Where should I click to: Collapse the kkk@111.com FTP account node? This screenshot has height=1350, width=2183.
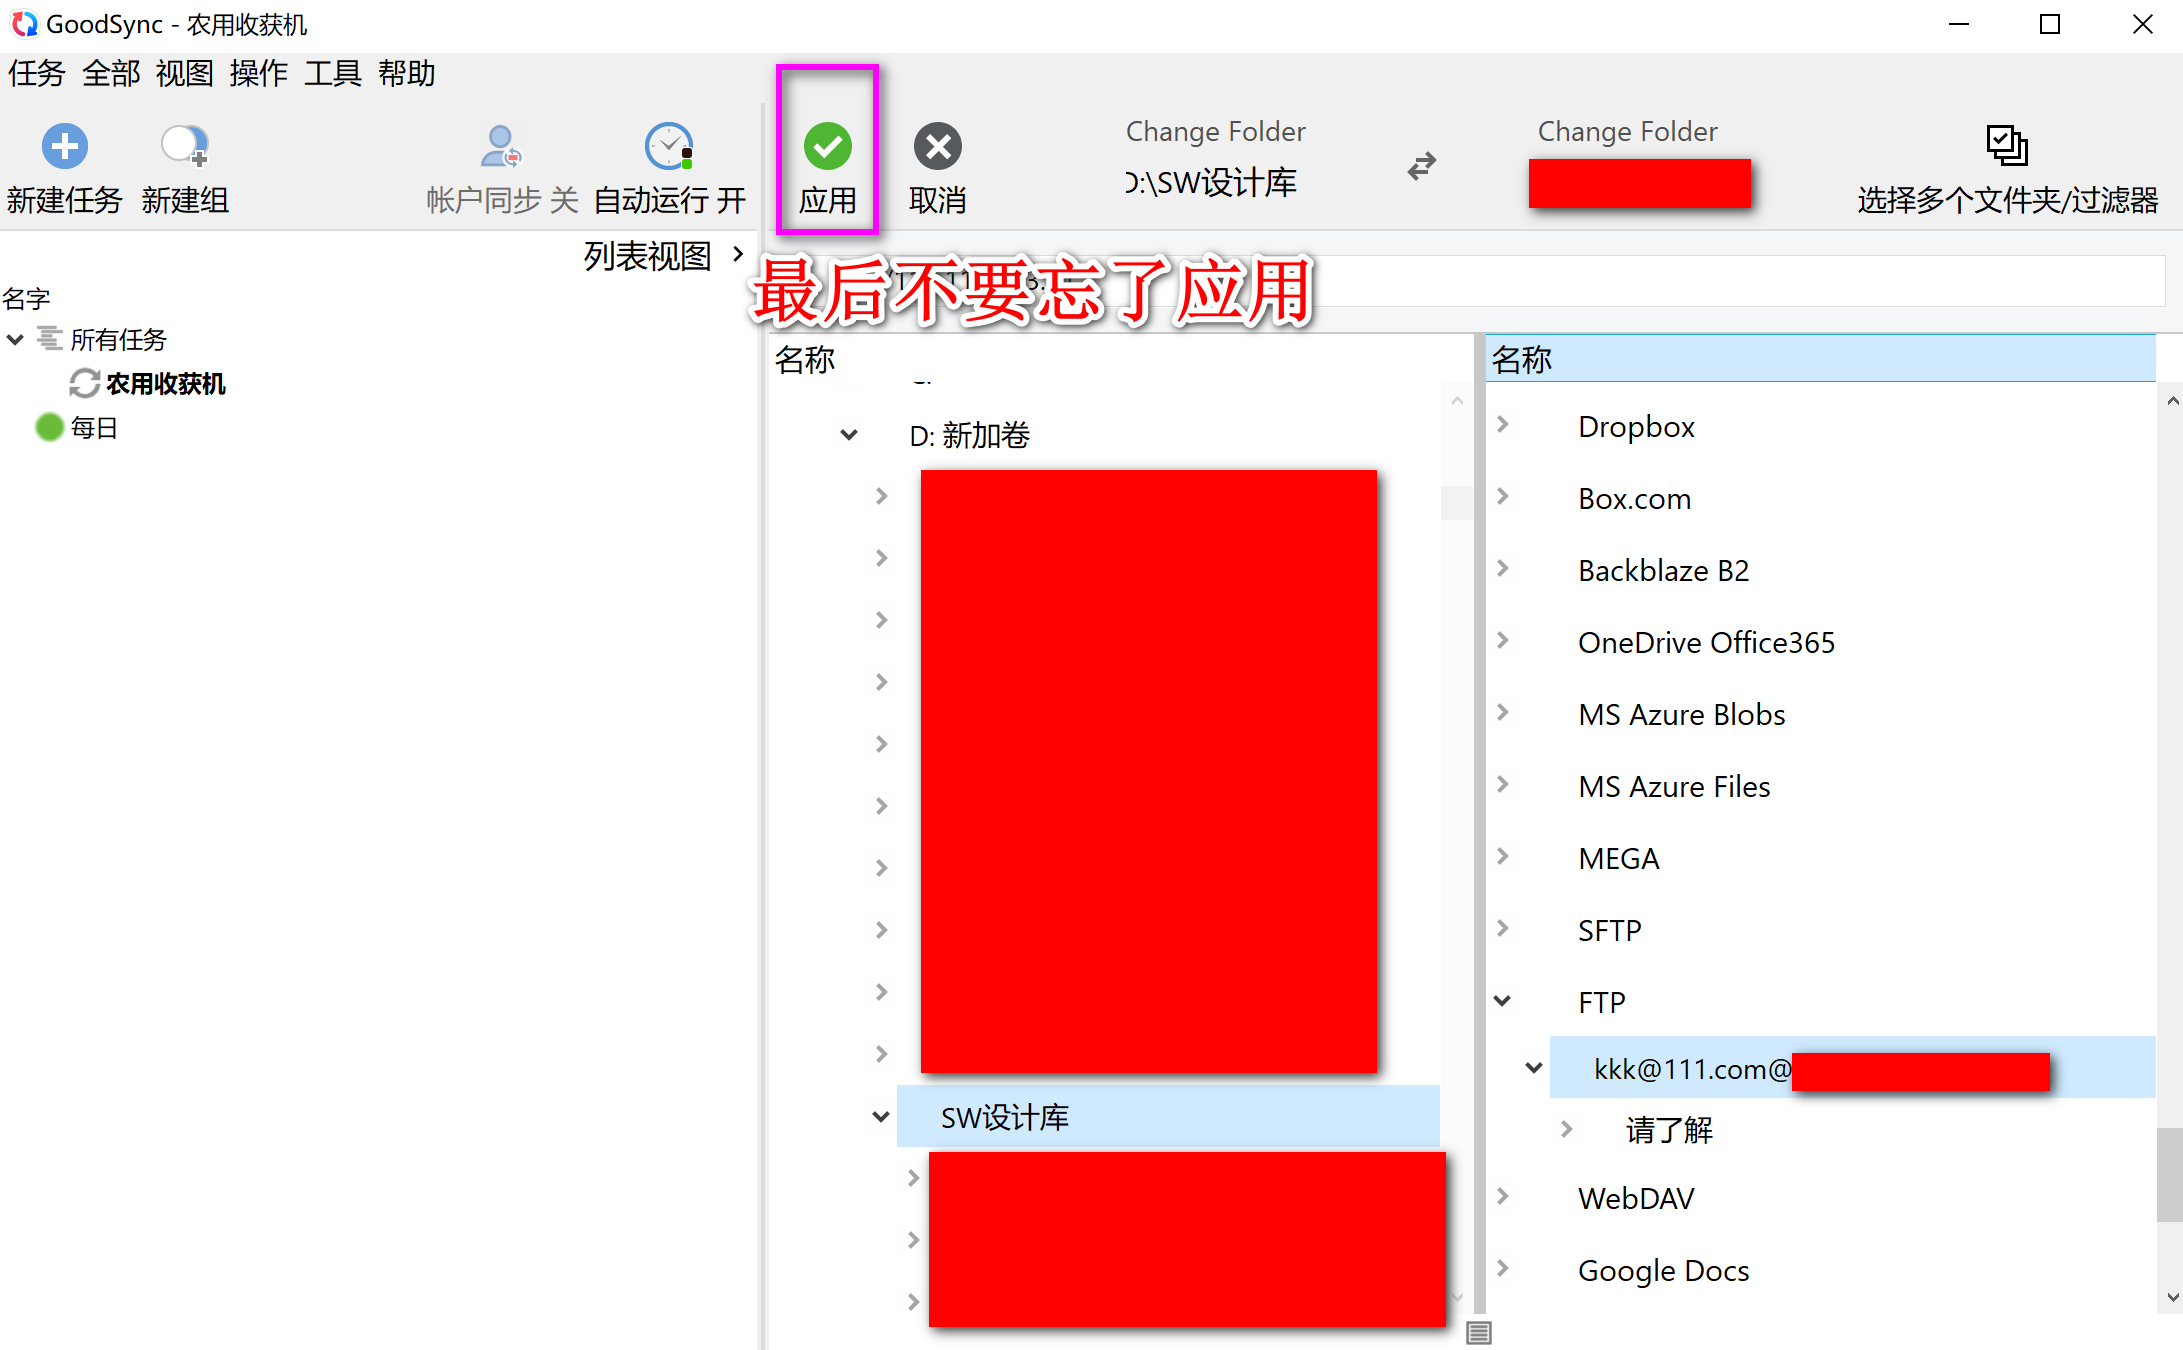(1534, 1068)
